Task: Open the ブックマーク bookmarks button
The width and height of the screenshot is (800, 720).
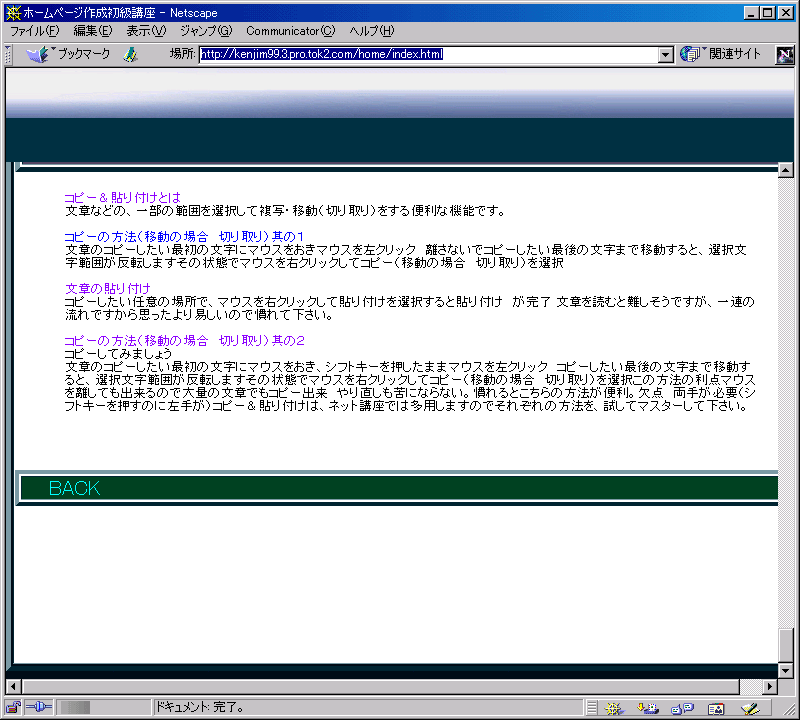Action: point(68,54)
